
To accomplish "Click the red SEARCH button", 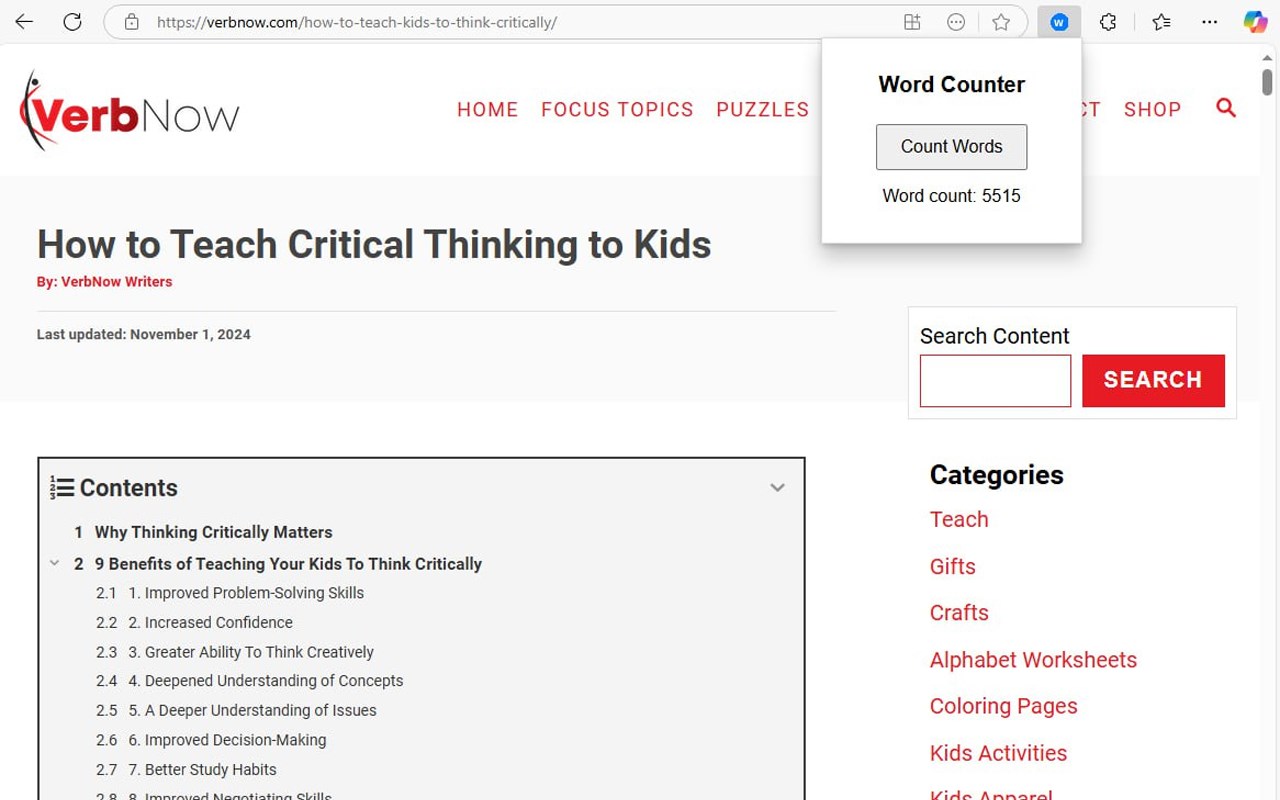I will pyautogui.click(x=1153, y=380).
